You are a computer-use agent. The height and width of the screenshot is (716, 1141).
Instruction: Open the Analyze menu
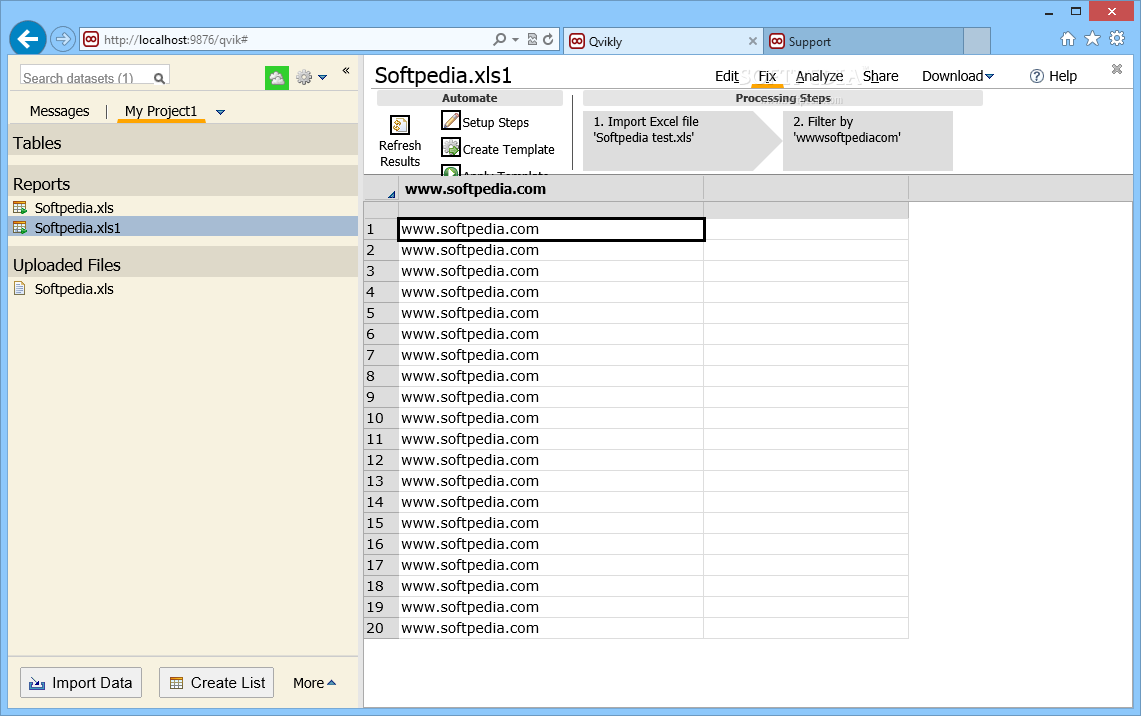tap(819, 76)
